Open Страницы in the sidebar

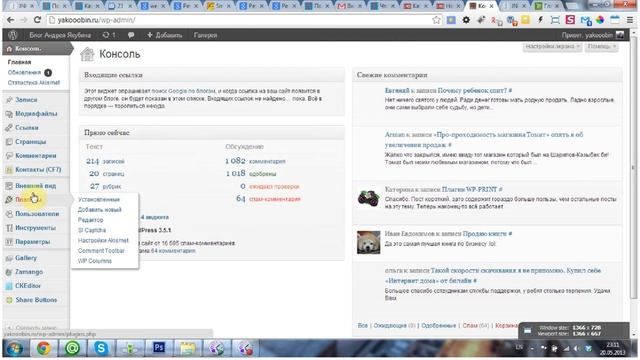tap(30, 142)
